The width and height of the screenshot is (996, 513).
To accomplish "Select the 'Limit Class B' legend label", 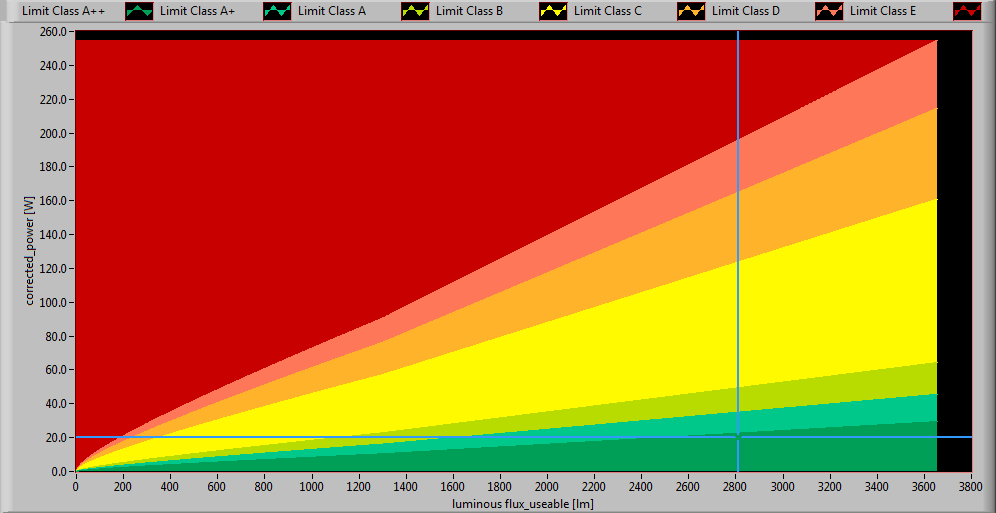I will pos(469,11).
